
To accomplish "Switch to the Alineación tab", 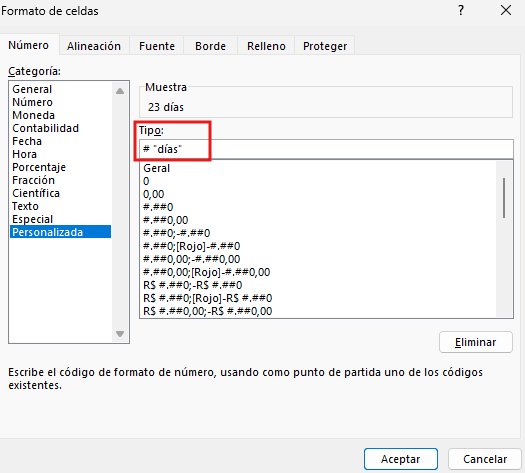I will [94, 46].
